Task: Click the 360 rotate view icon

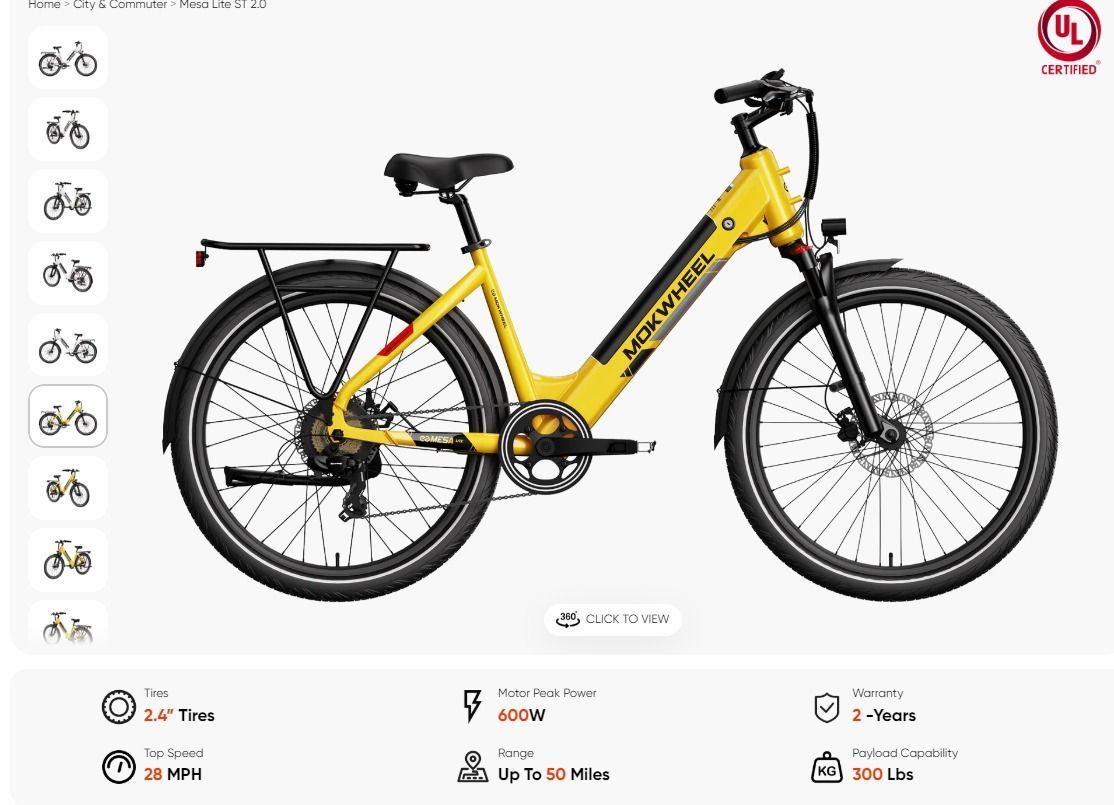Action: pyautogui.click(x=568, y=619)
